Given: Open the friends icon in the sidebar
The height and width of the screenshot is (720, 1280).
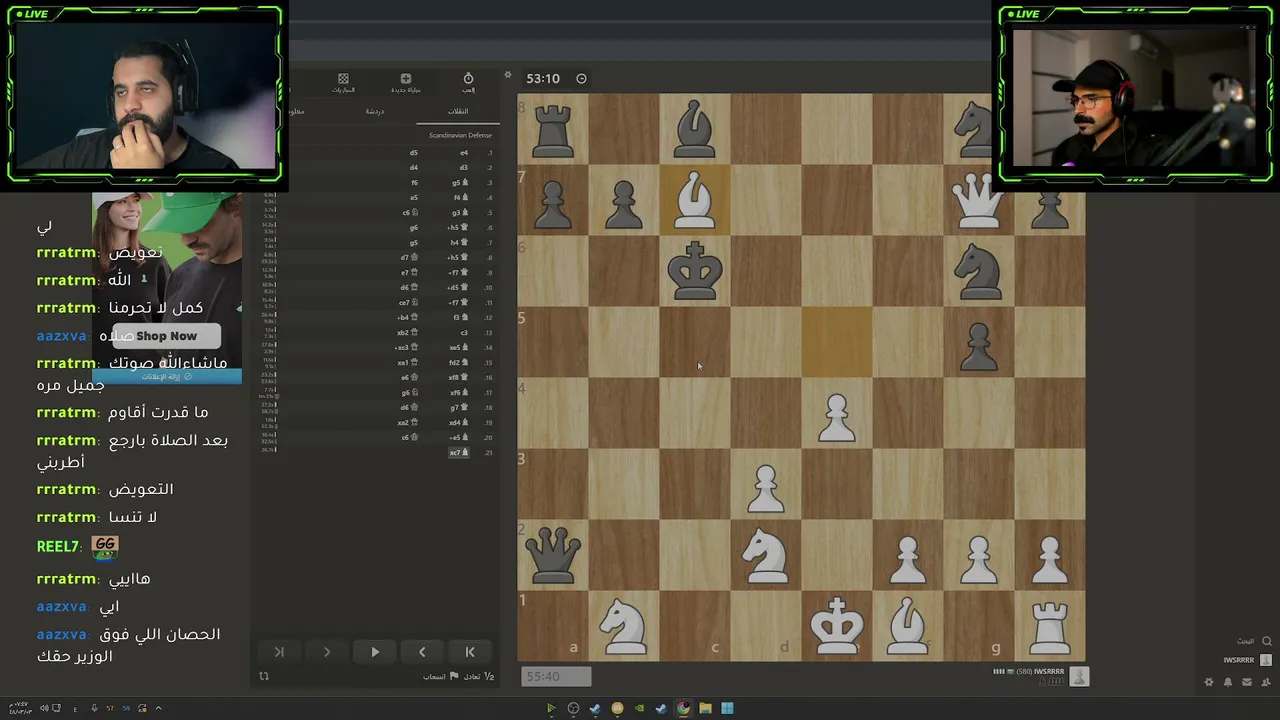Looking at the screenshot, I should click(1266, 682).
